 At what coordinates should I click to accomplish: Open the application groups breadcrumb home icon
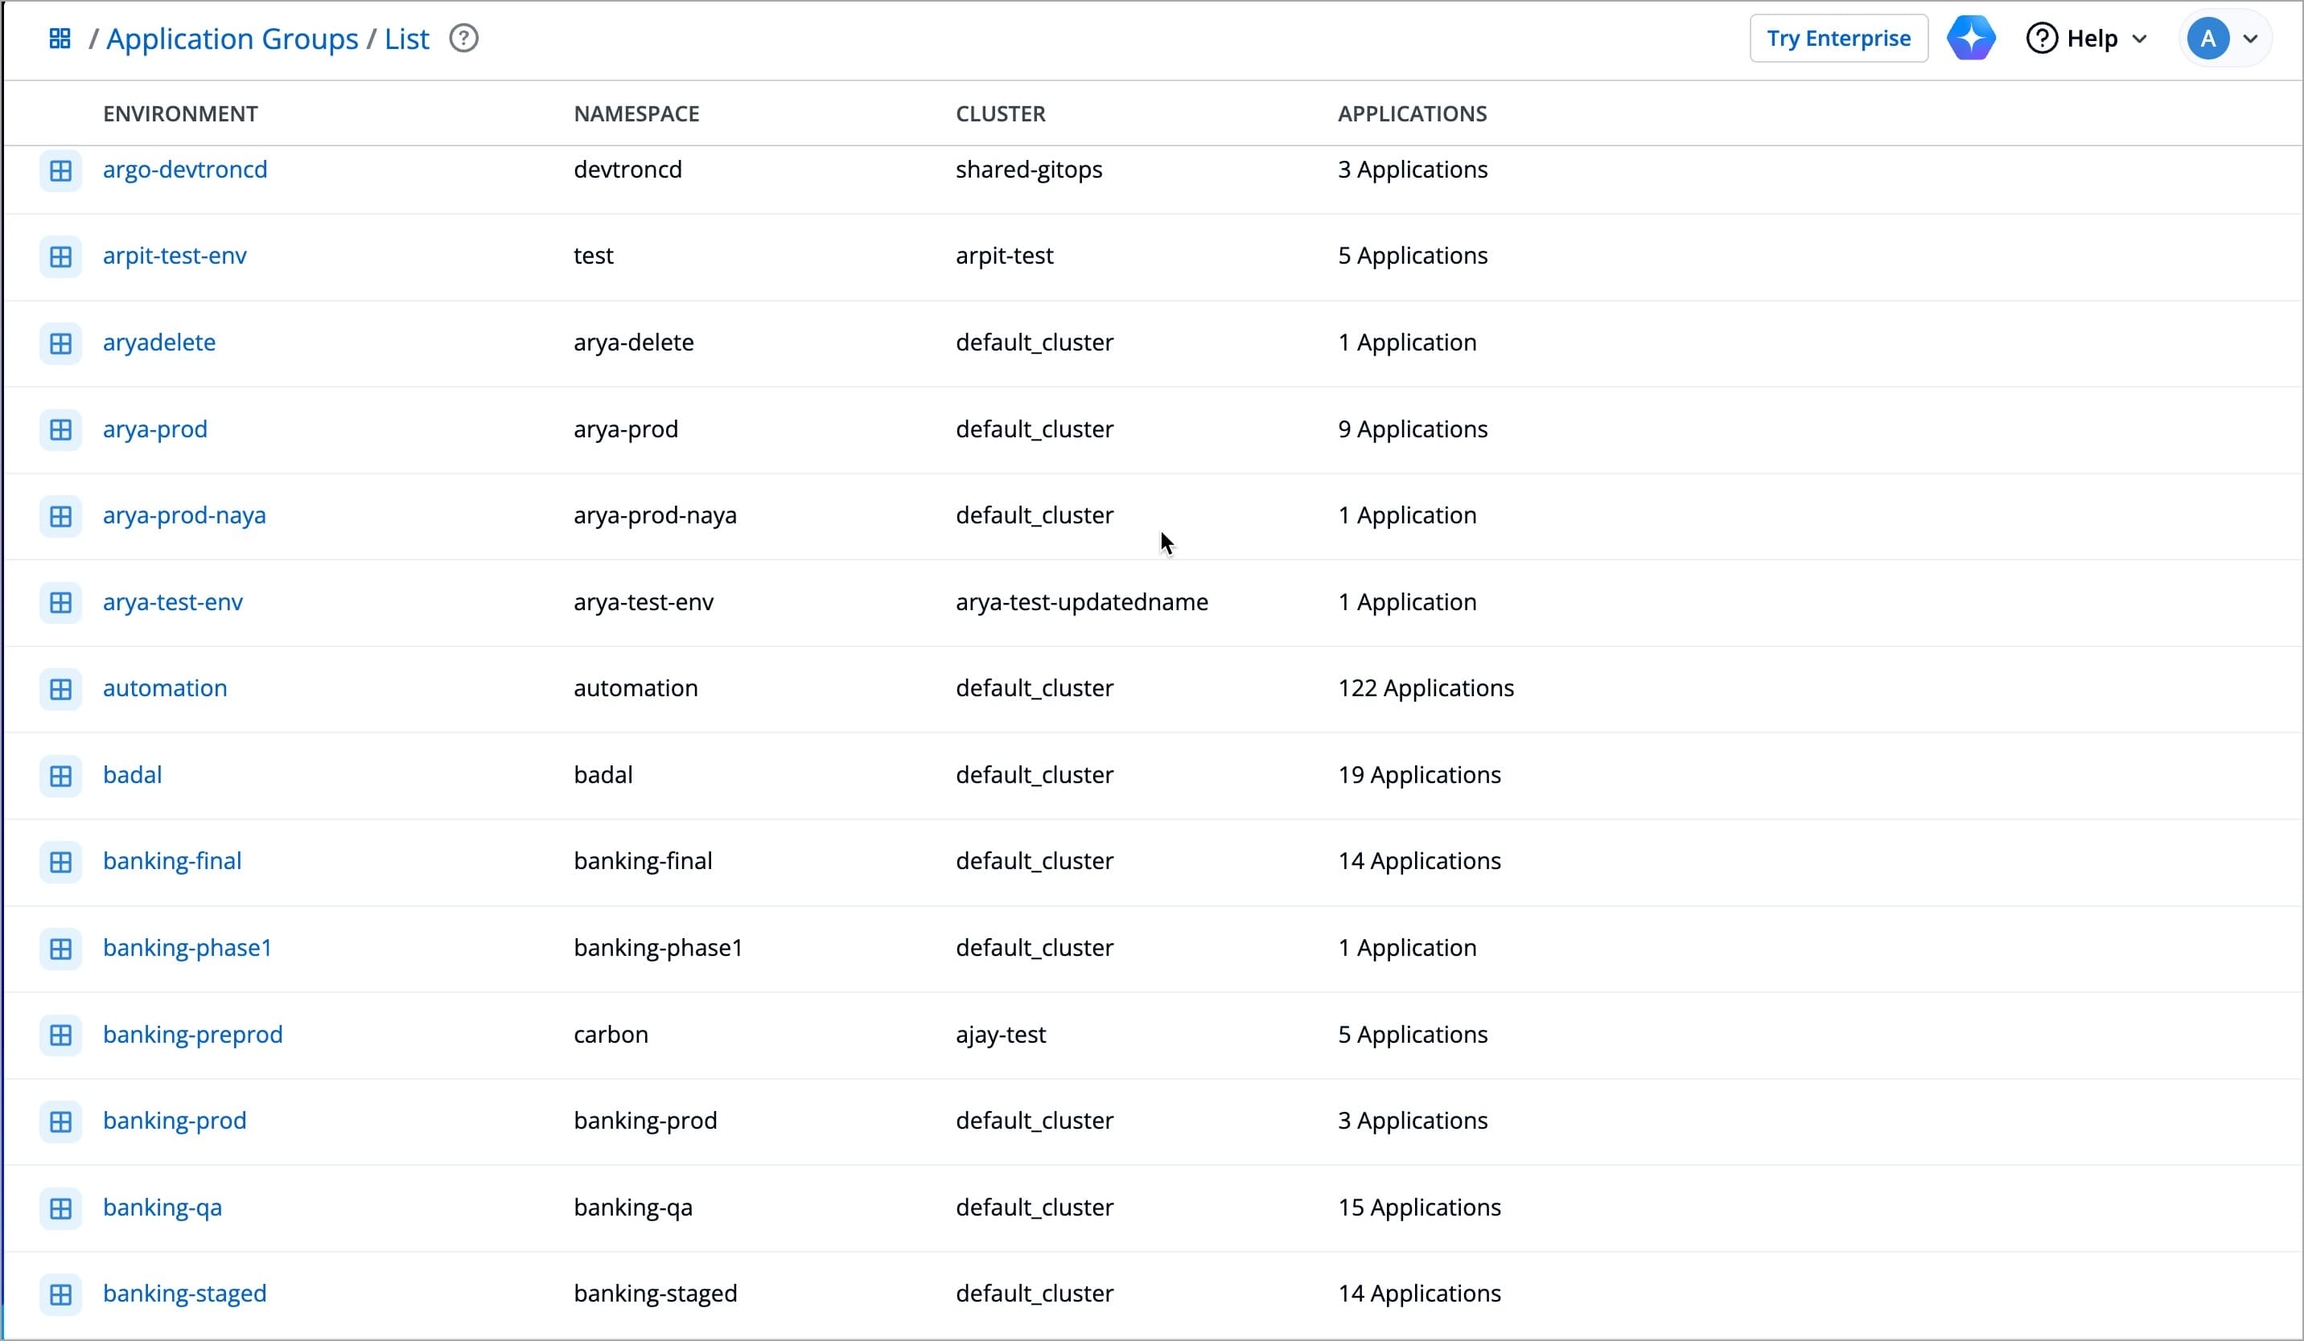[60, 39]
